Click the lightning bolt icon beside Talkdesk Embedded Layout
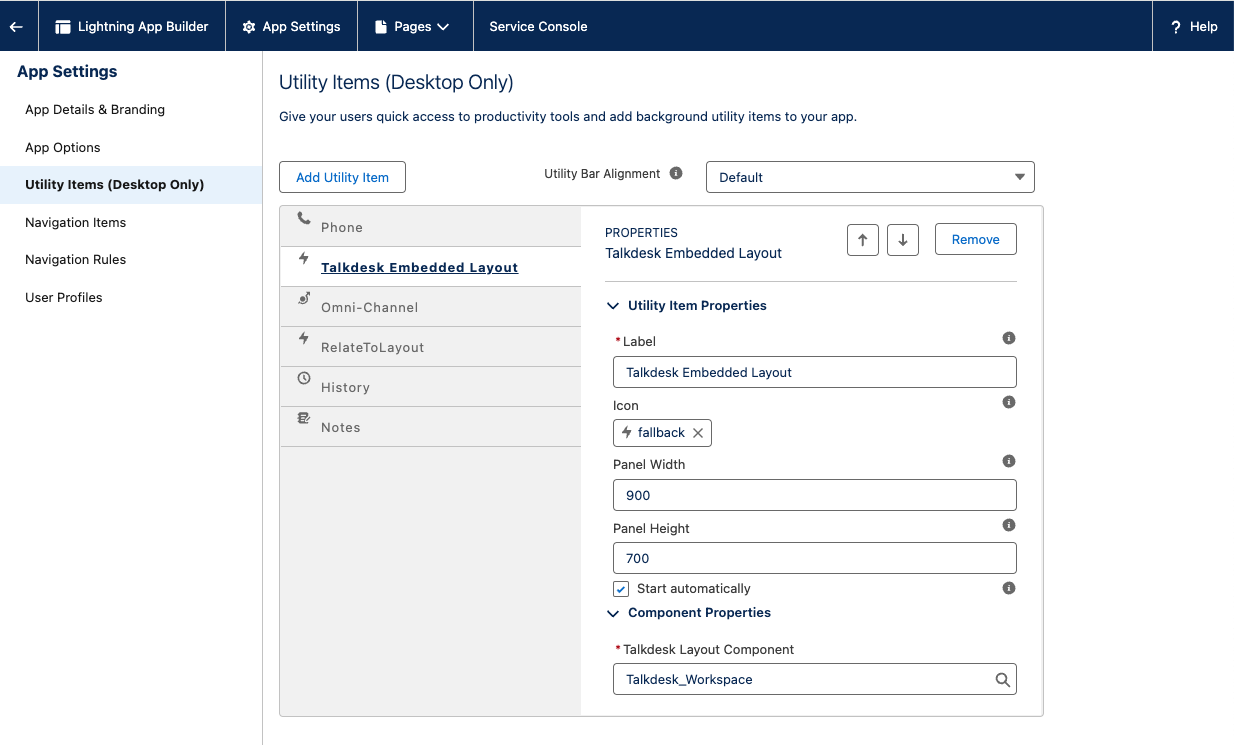The height and width of the screenshot is (745, 1234). click(x=304, y=259)
